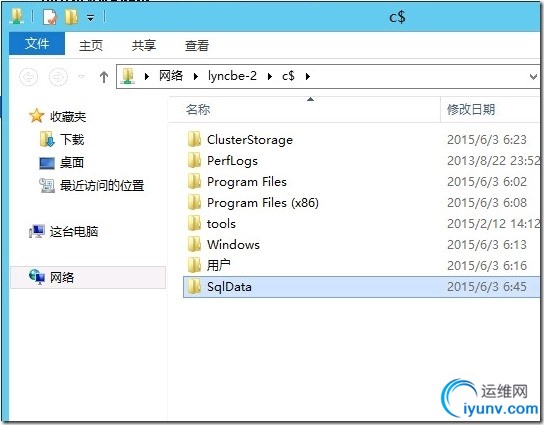Select 收藏夹 in the navigation pane
This screenshot has width=544, height=425.
pos(68,117)
